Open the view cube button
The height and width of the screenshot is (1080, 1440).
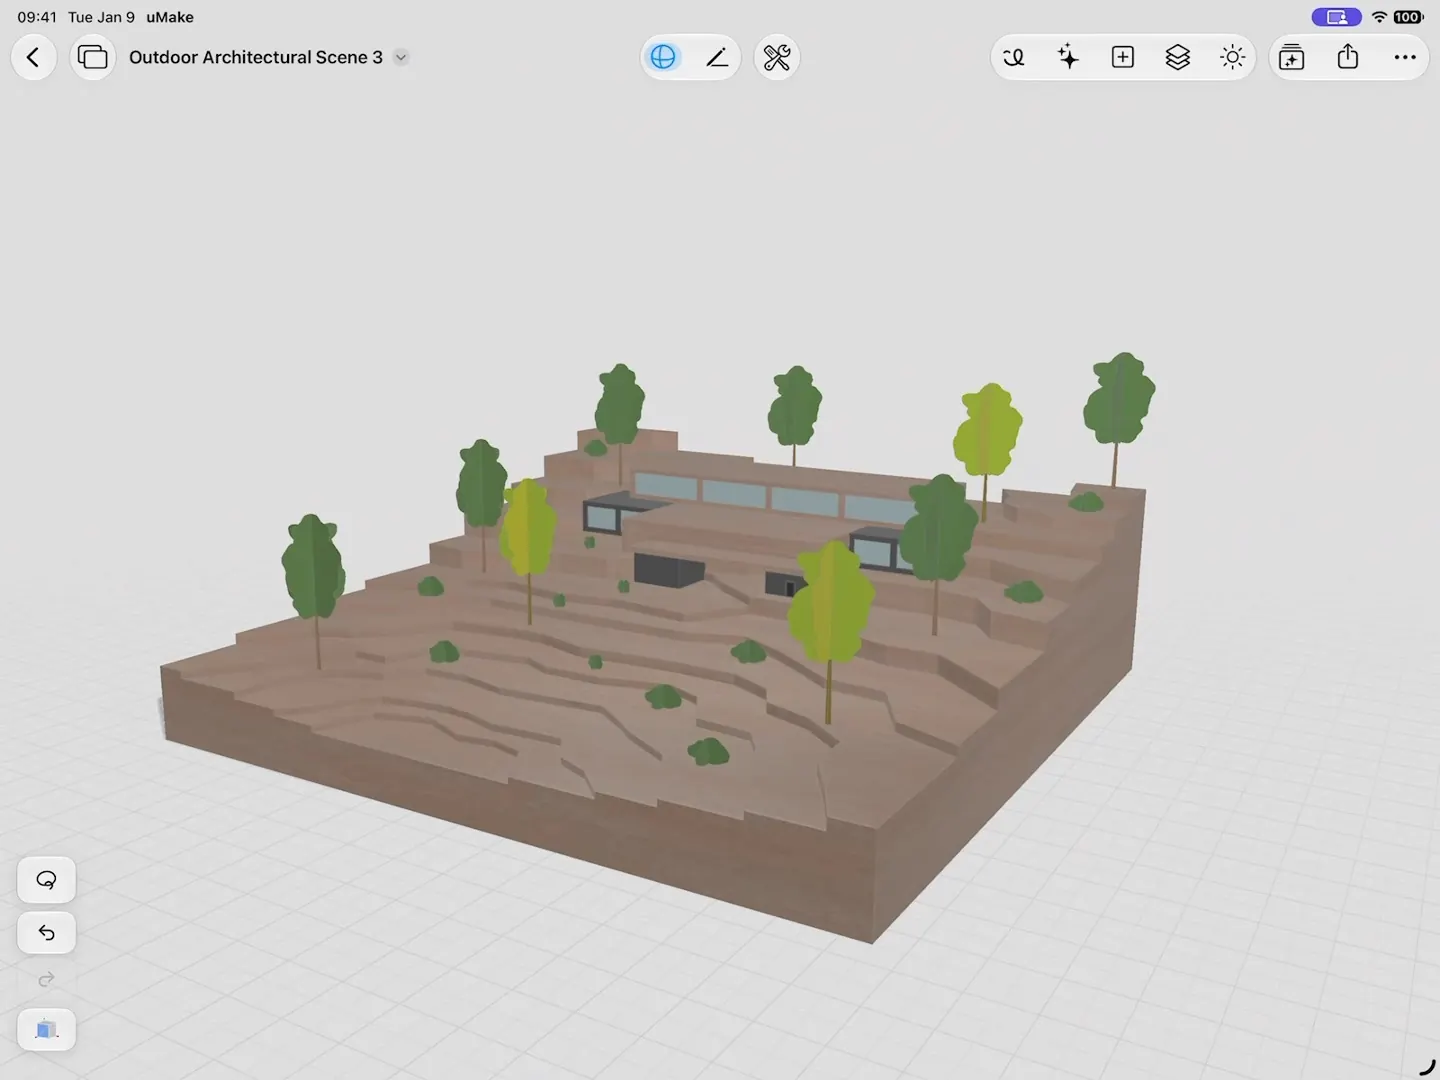click(47, 1029)
